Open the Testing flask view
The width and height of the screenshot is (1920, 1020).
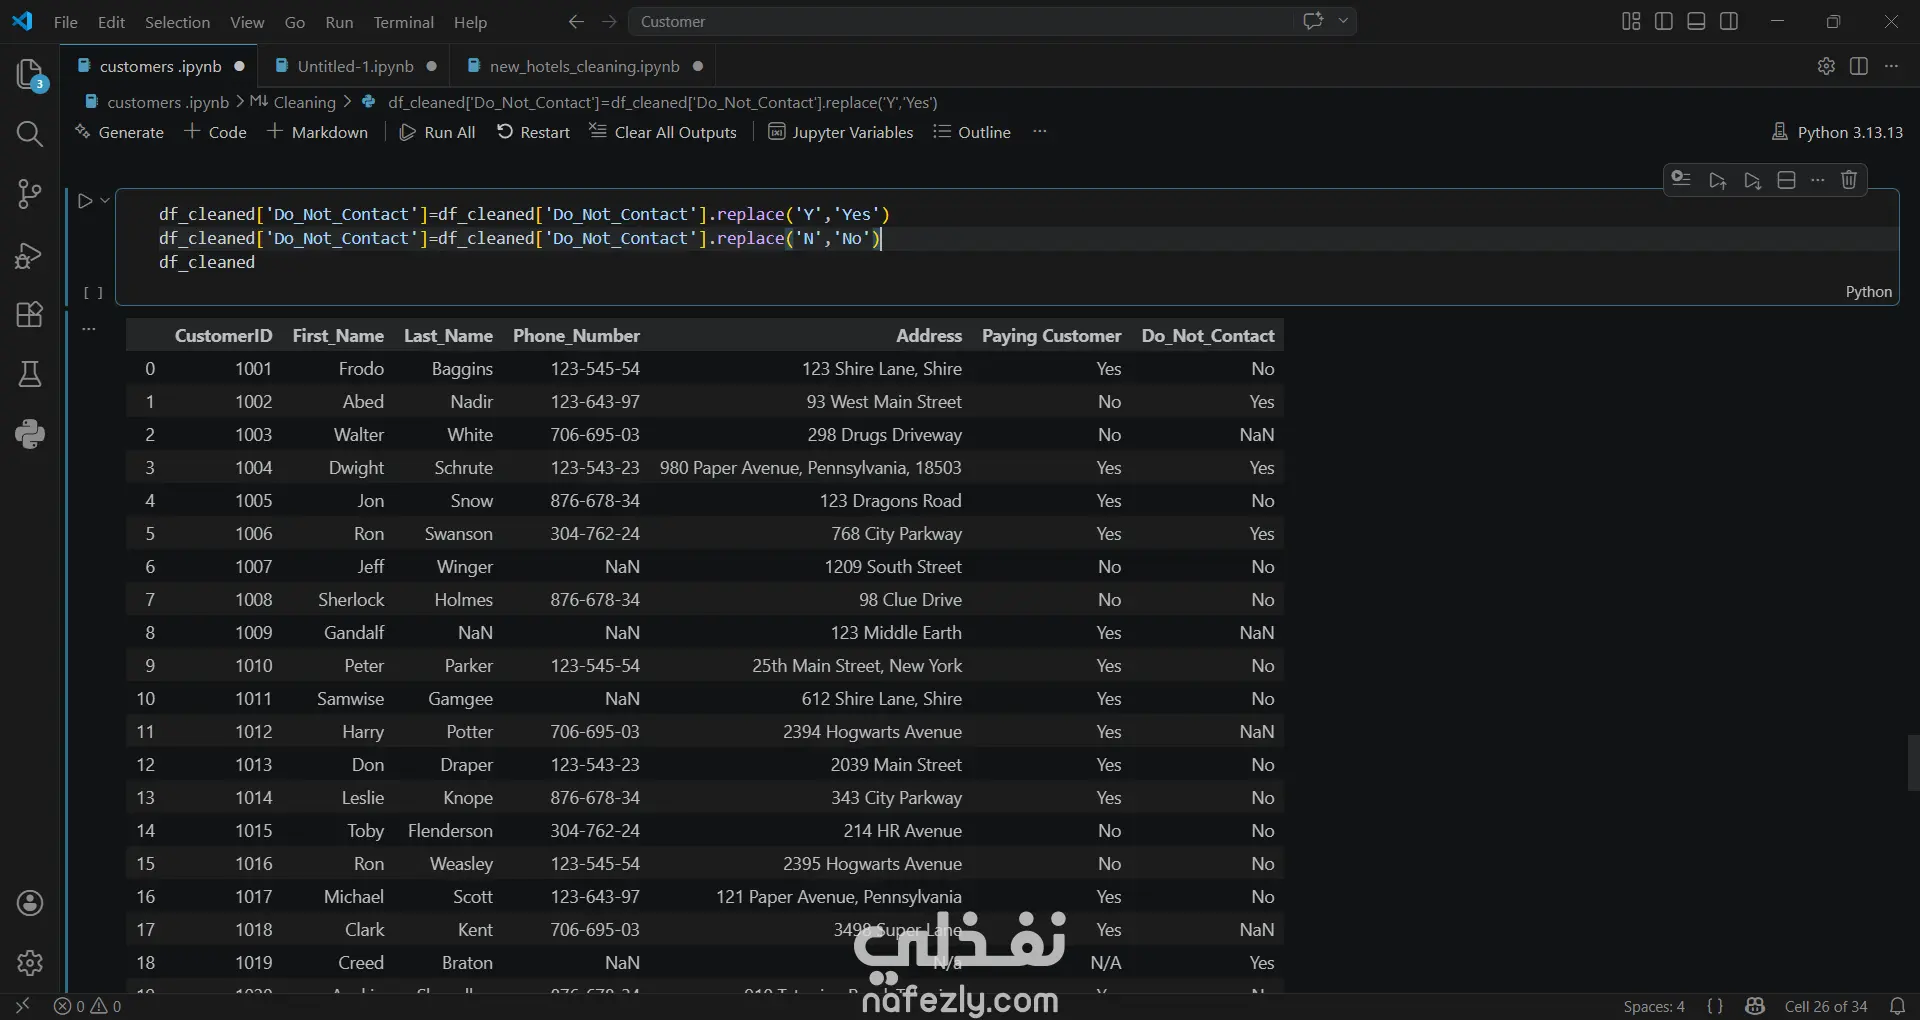tap(30, 374)
